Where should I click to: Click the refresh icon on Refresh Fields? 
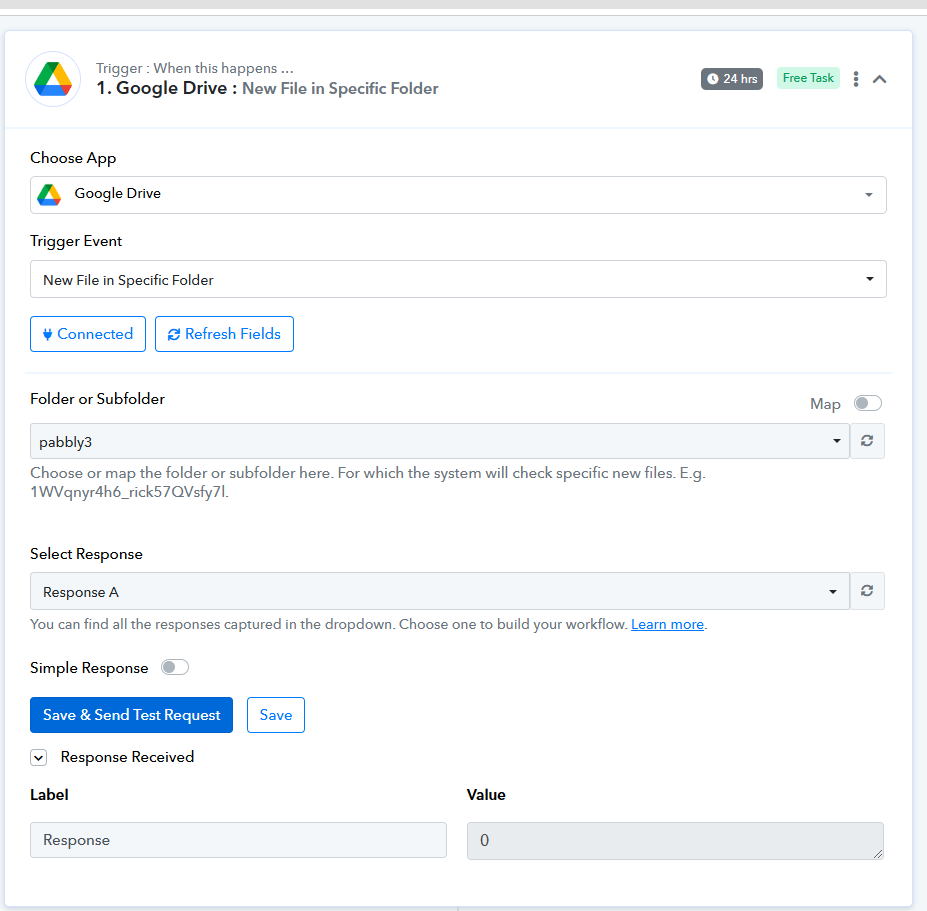click(174, 335)
